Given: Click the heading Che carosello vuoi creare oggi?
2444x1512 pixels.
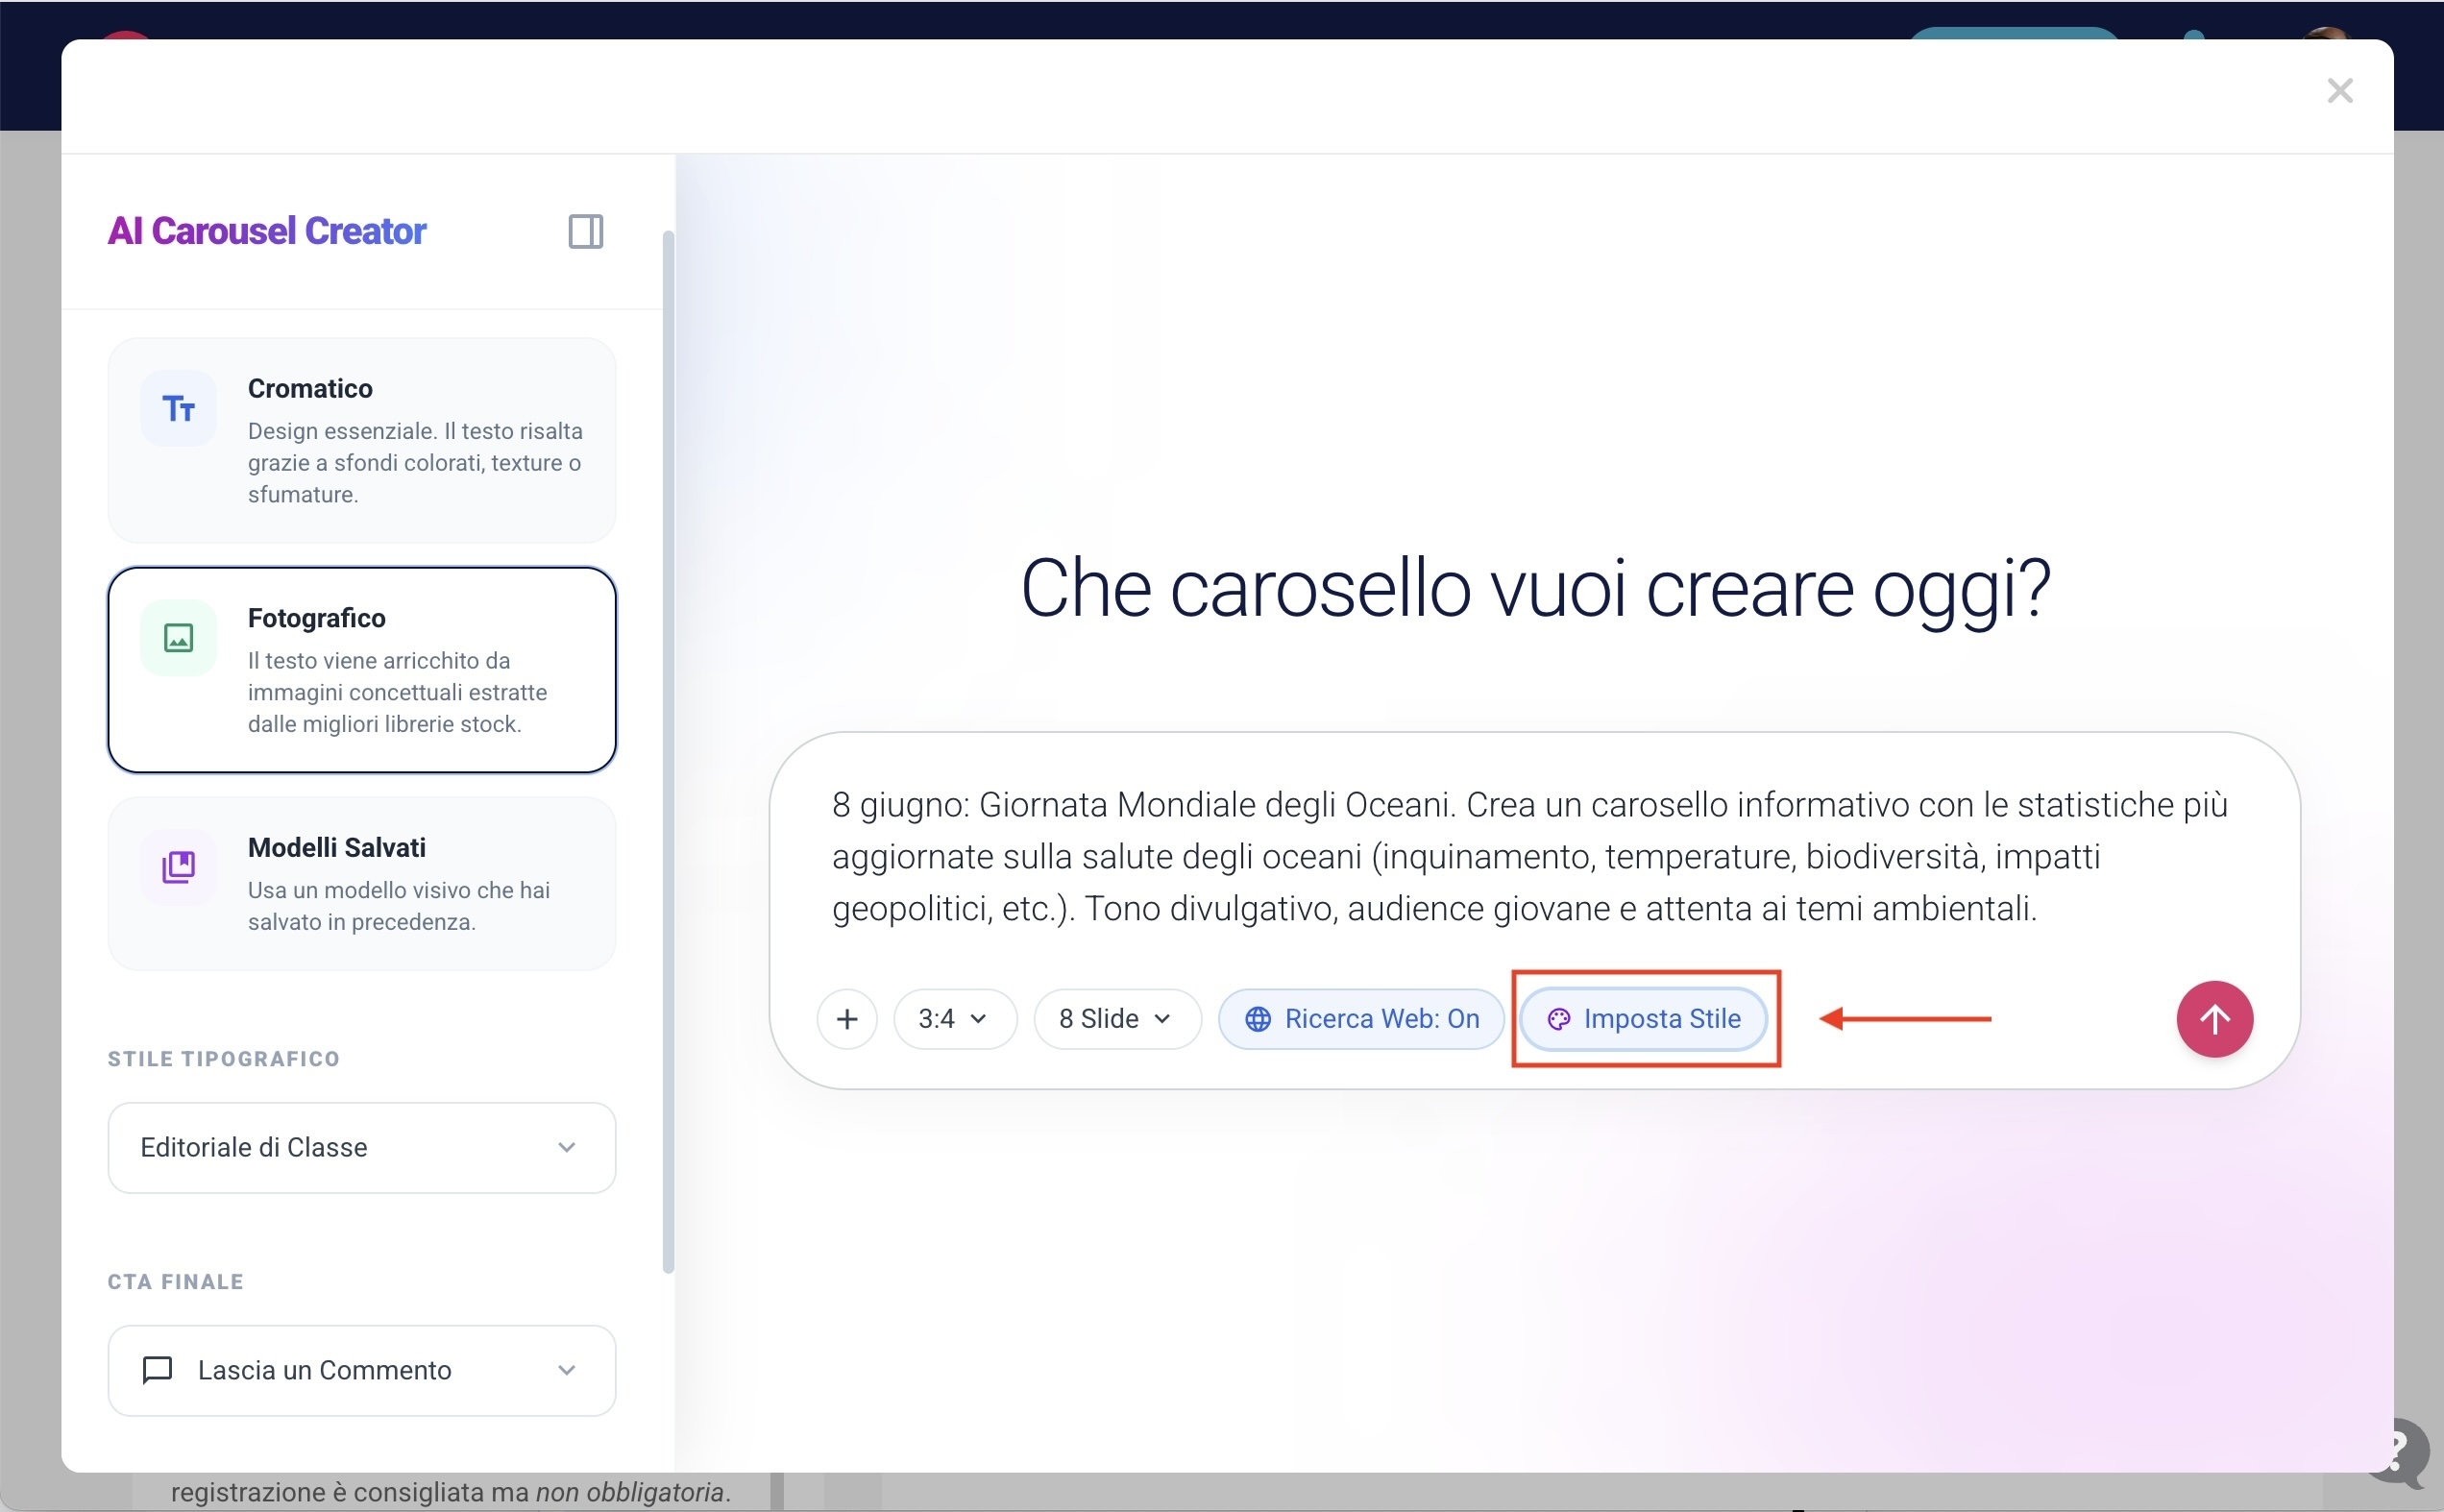Looking at the screenshot, I should (x=1535, y=589).
